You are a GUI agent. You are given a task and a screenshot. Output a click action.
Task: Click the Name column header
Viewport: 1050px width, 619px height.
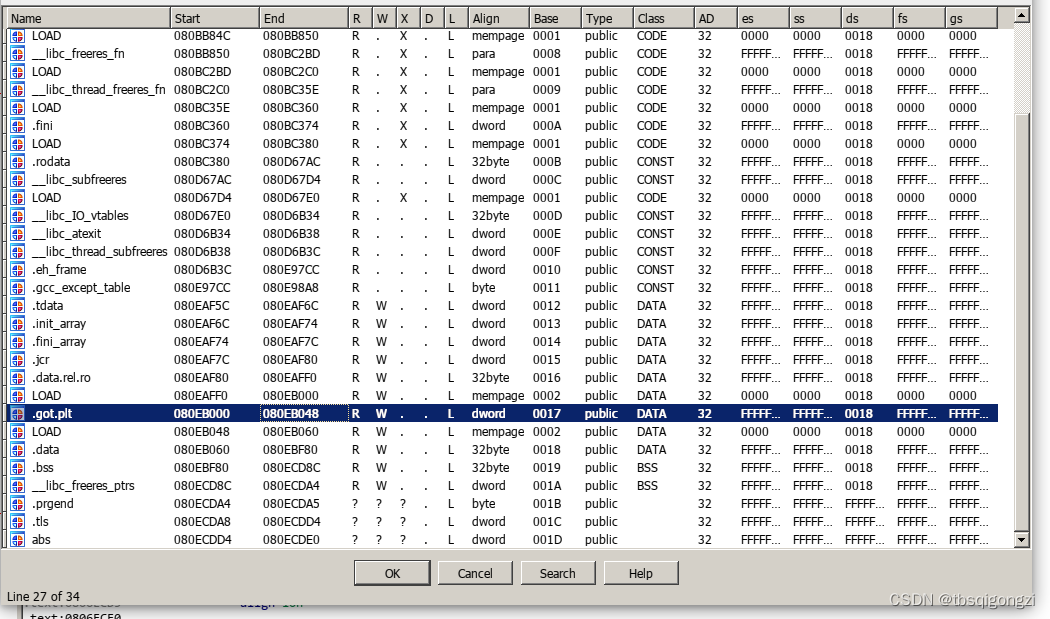point(87,17)
